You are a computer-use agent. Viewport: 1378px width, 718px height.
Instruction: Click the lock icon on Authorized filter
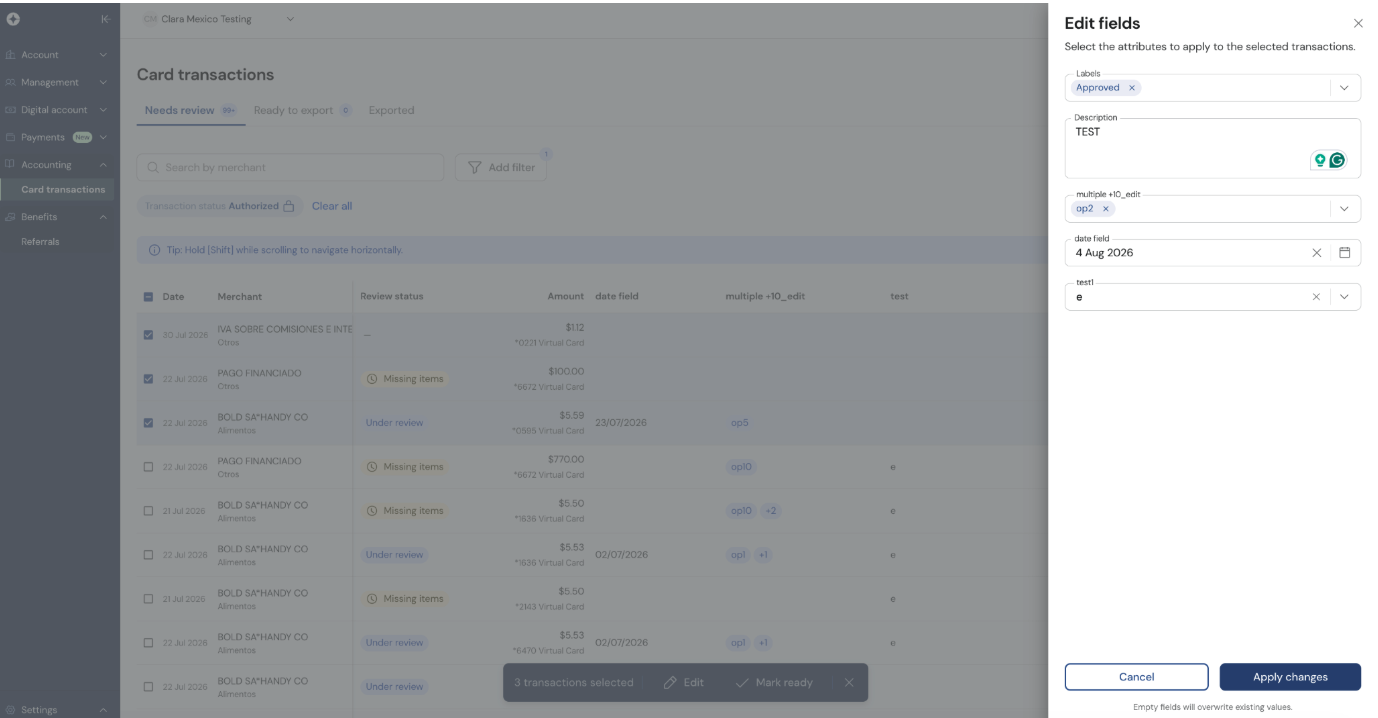click(x=289, y=206)
